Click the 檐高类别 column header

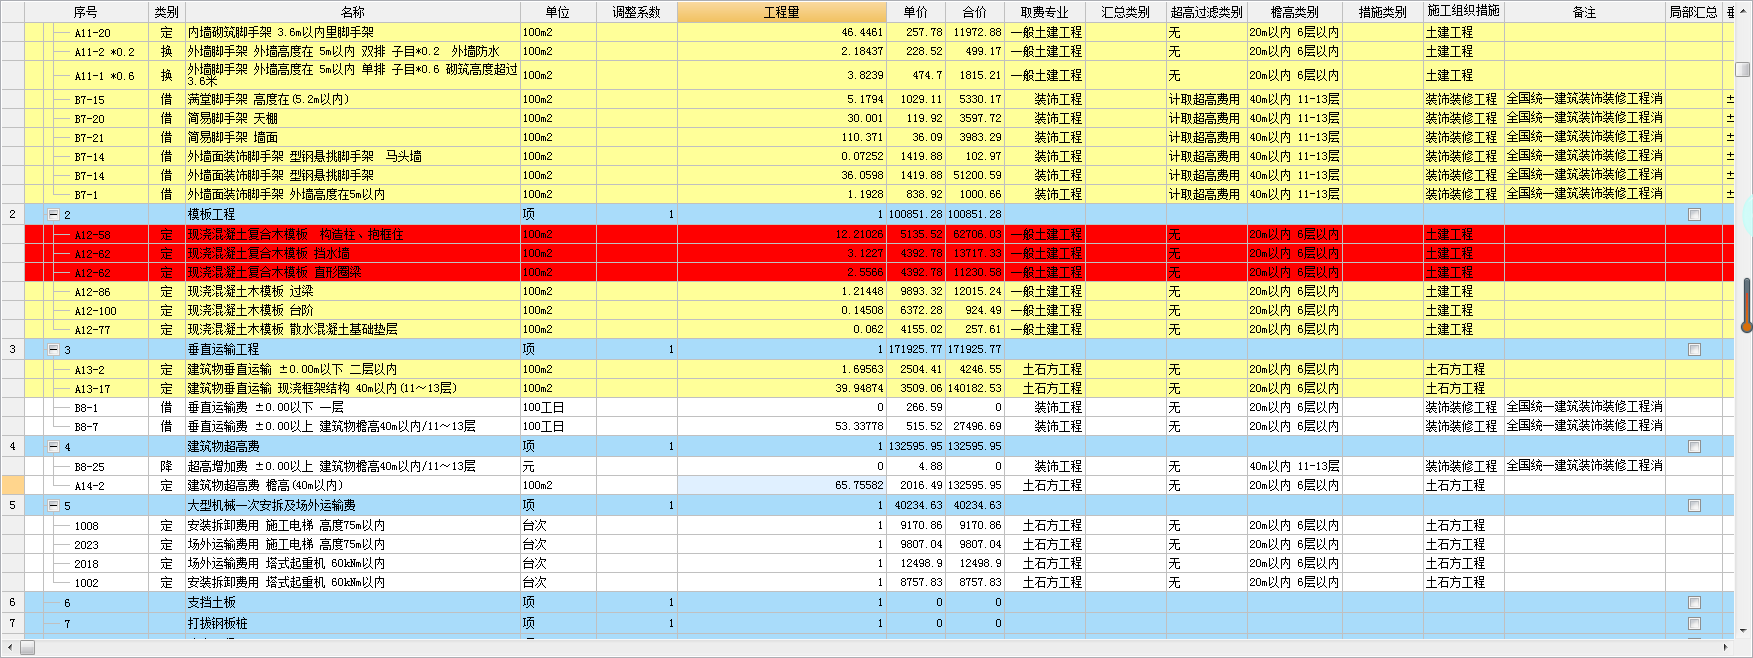(1295, 12)
